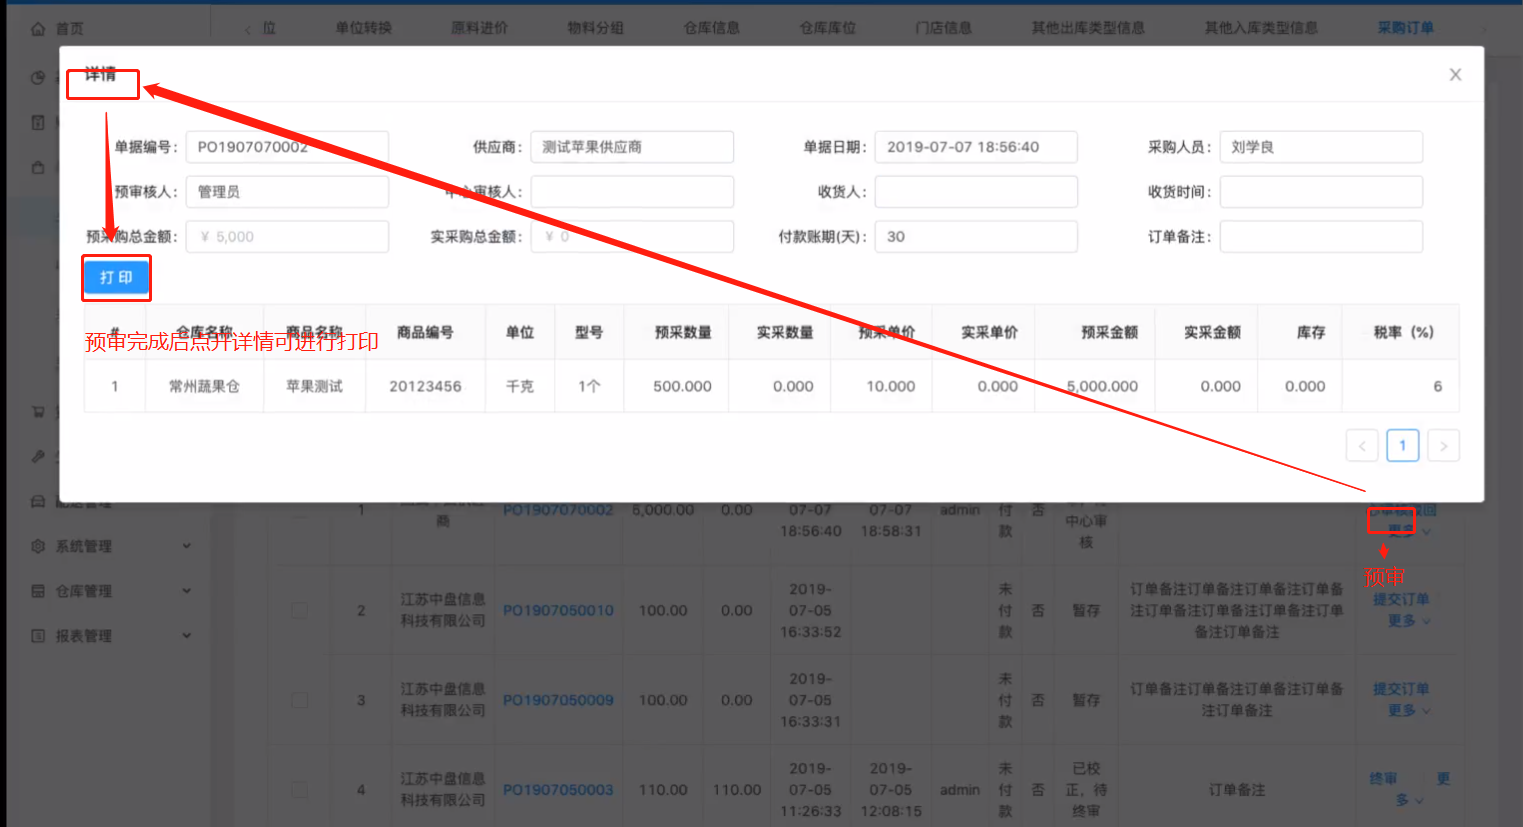This screenshot has width=1523, height=827.
Task: Click the 供应商 input field
Action: coord(632,147)
